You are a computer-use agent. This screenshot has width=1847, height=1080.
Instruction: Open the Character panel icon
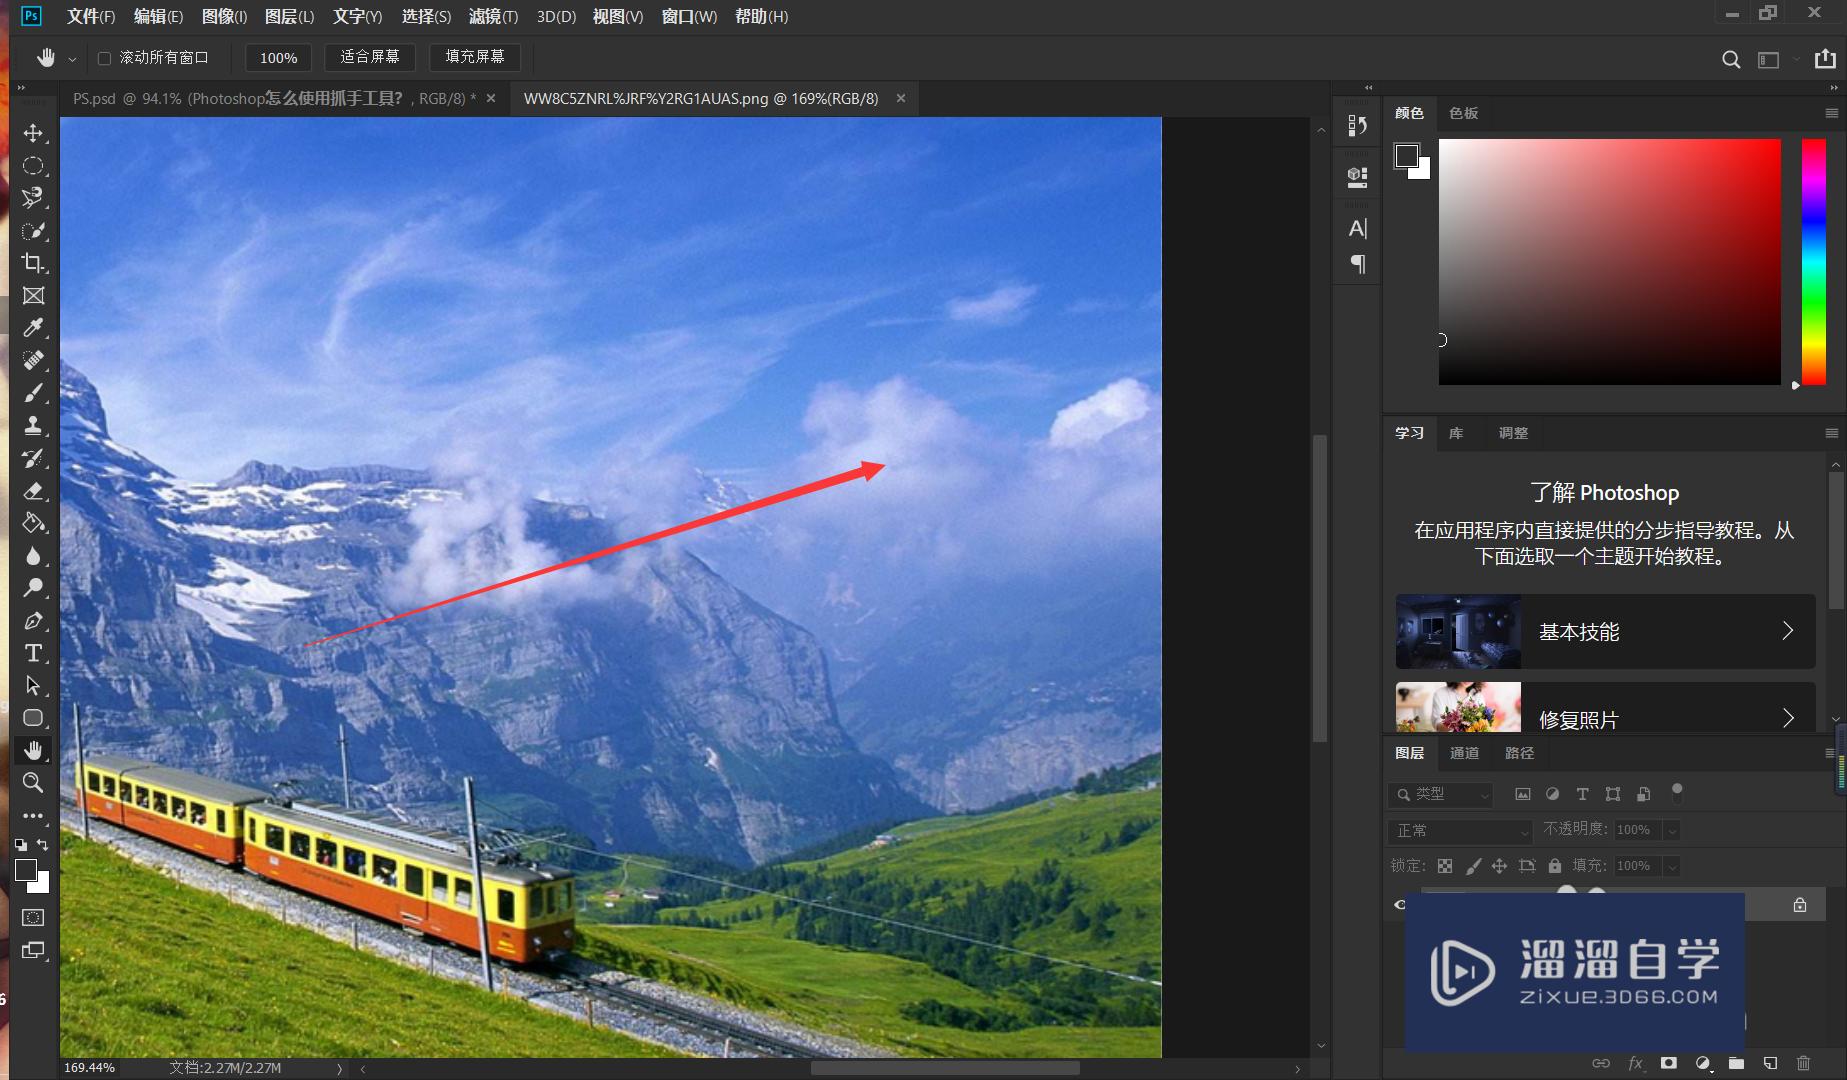coord(1357,229)
